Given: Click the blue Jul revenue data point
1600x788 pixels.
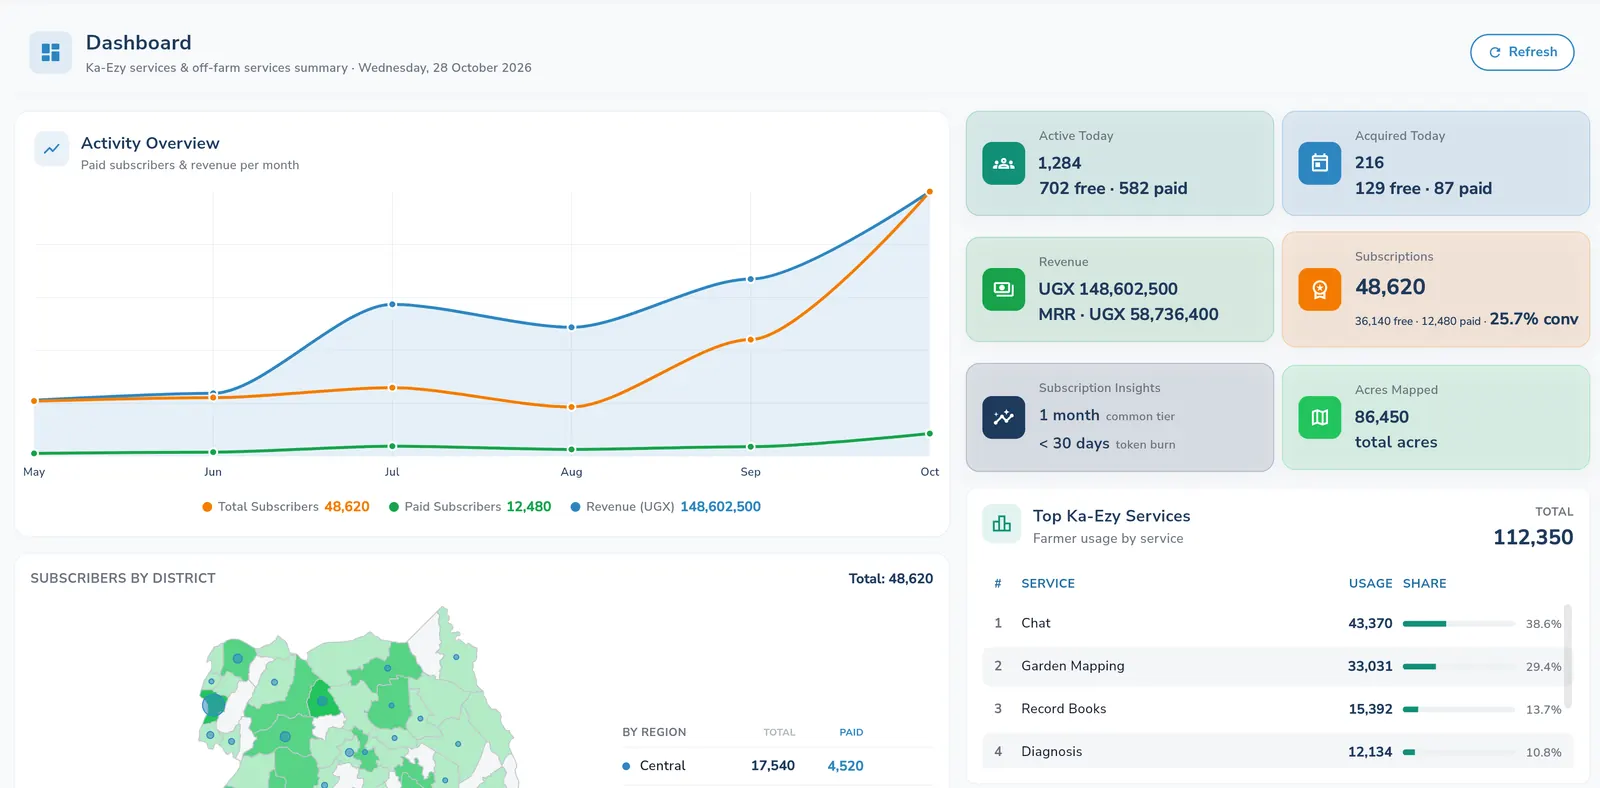Looking at the screenshot, I should coord(392,304).
